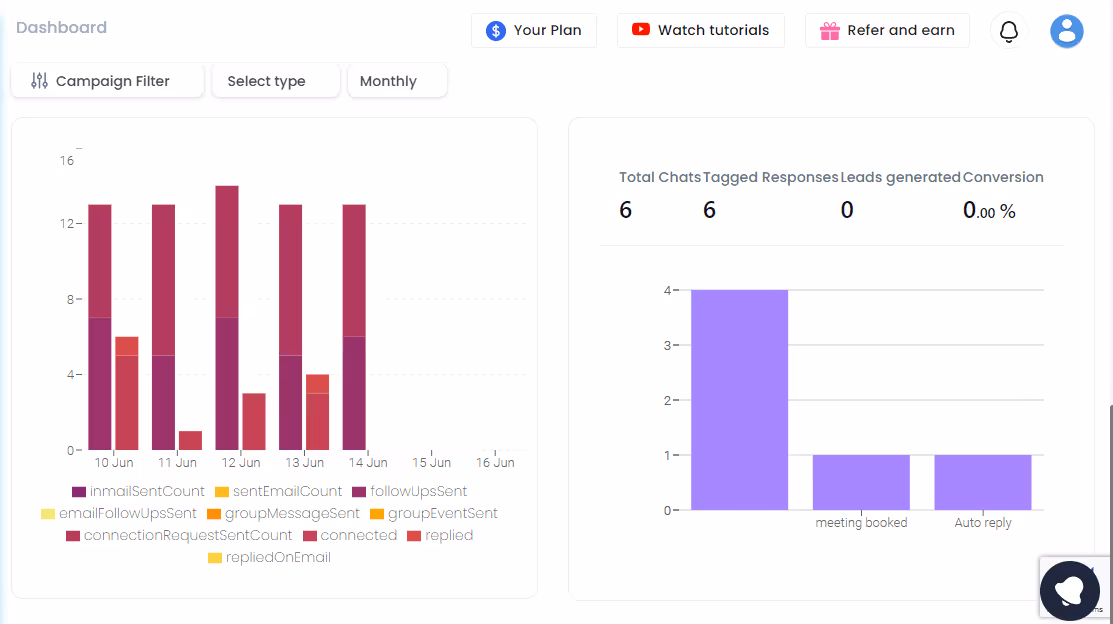
Task: Click the yellow swatch next to repliedOnEmail
Action: tap(213, 557)
